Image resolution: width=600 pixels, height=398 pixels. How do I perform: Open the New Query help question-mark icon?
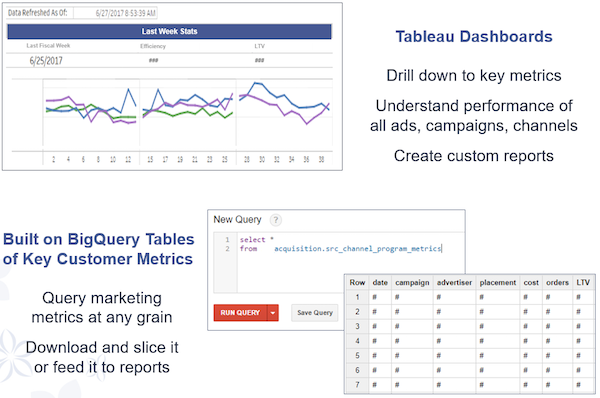point(276,220)
